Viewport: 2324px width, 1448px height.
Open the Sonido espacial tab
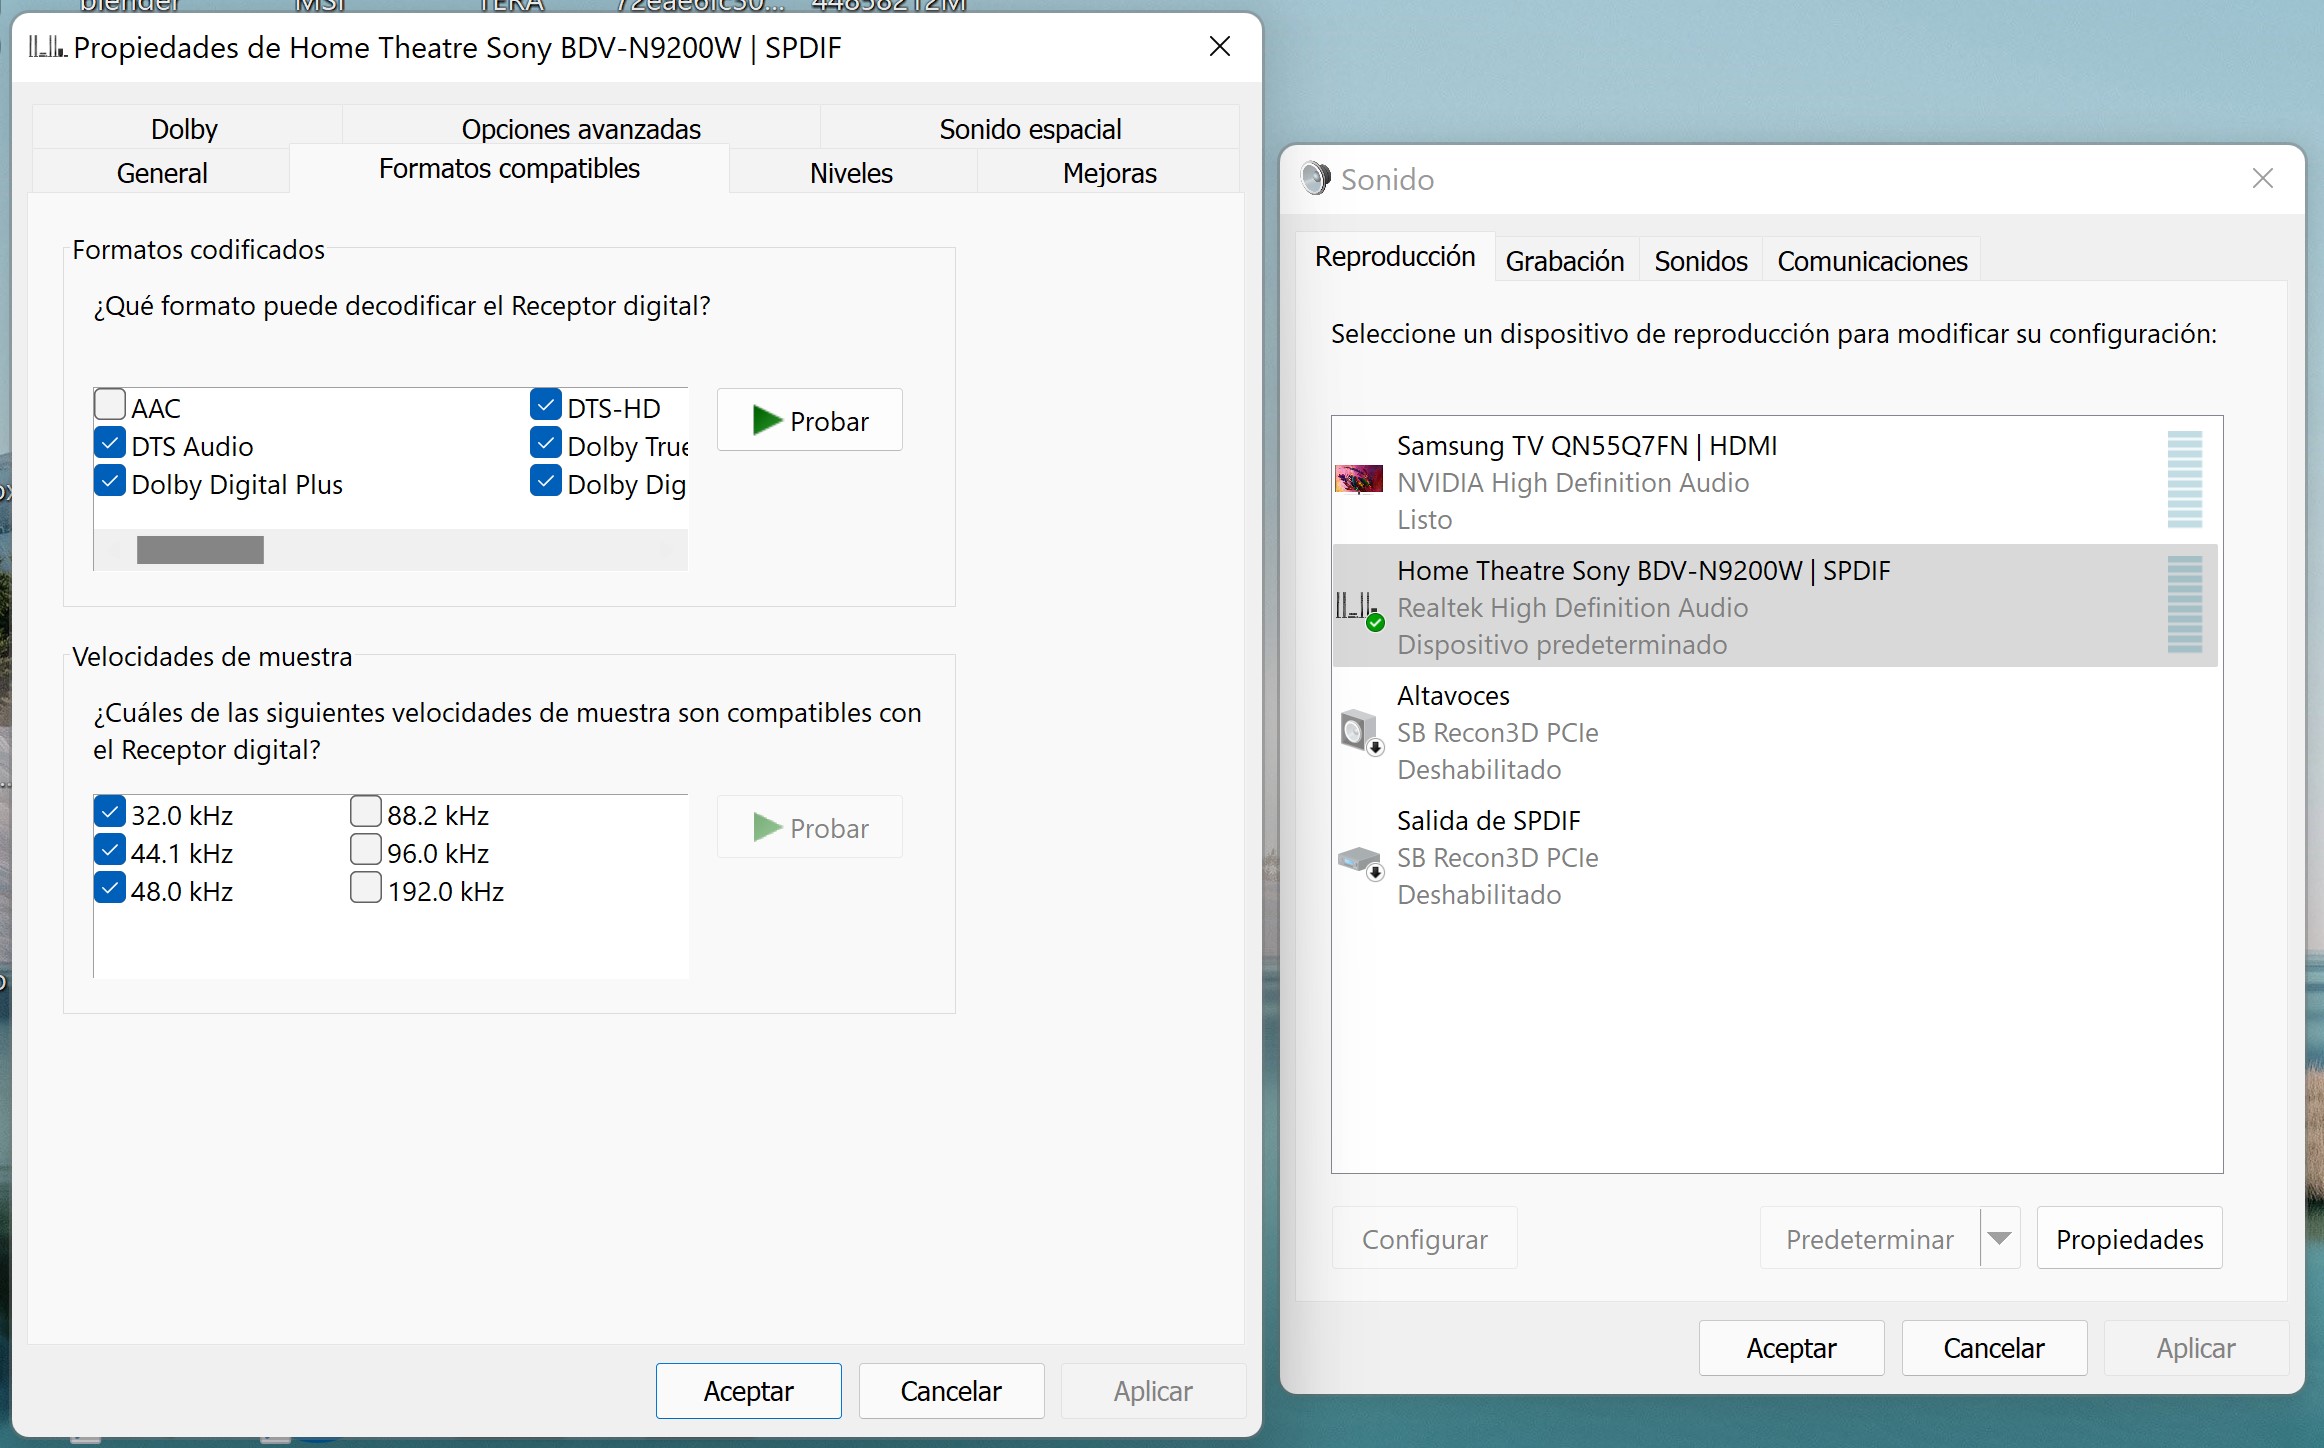[x=1030, y=128]
